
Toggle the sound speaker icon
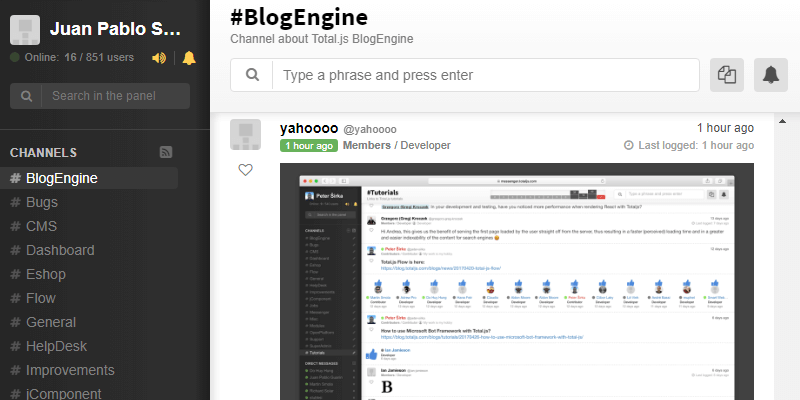(158, 58)
